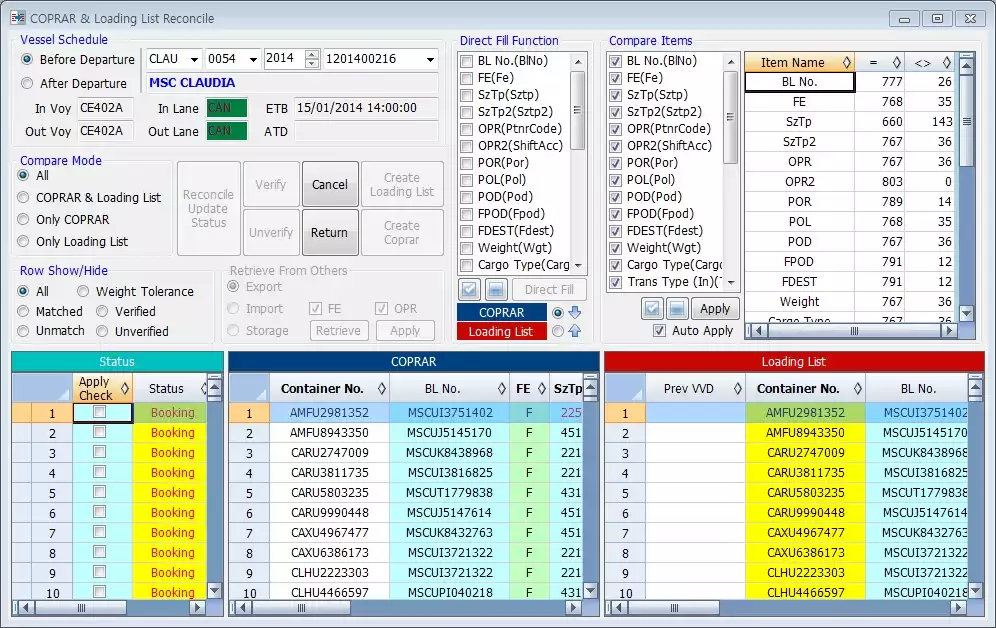Screen dimensions: 996x628
Task: Sort the not-equal (<>) count column diamond
Action: (946, 62)
